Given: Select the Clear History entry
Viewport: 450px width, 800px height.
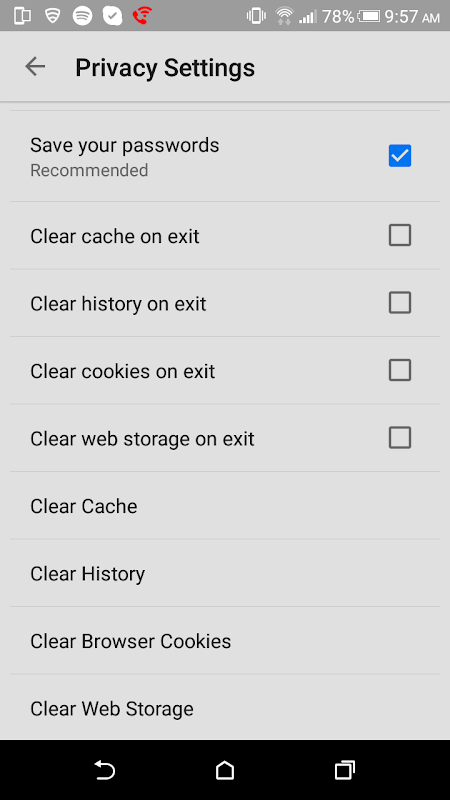Looking at the screenshot, I should click(225, 573).
